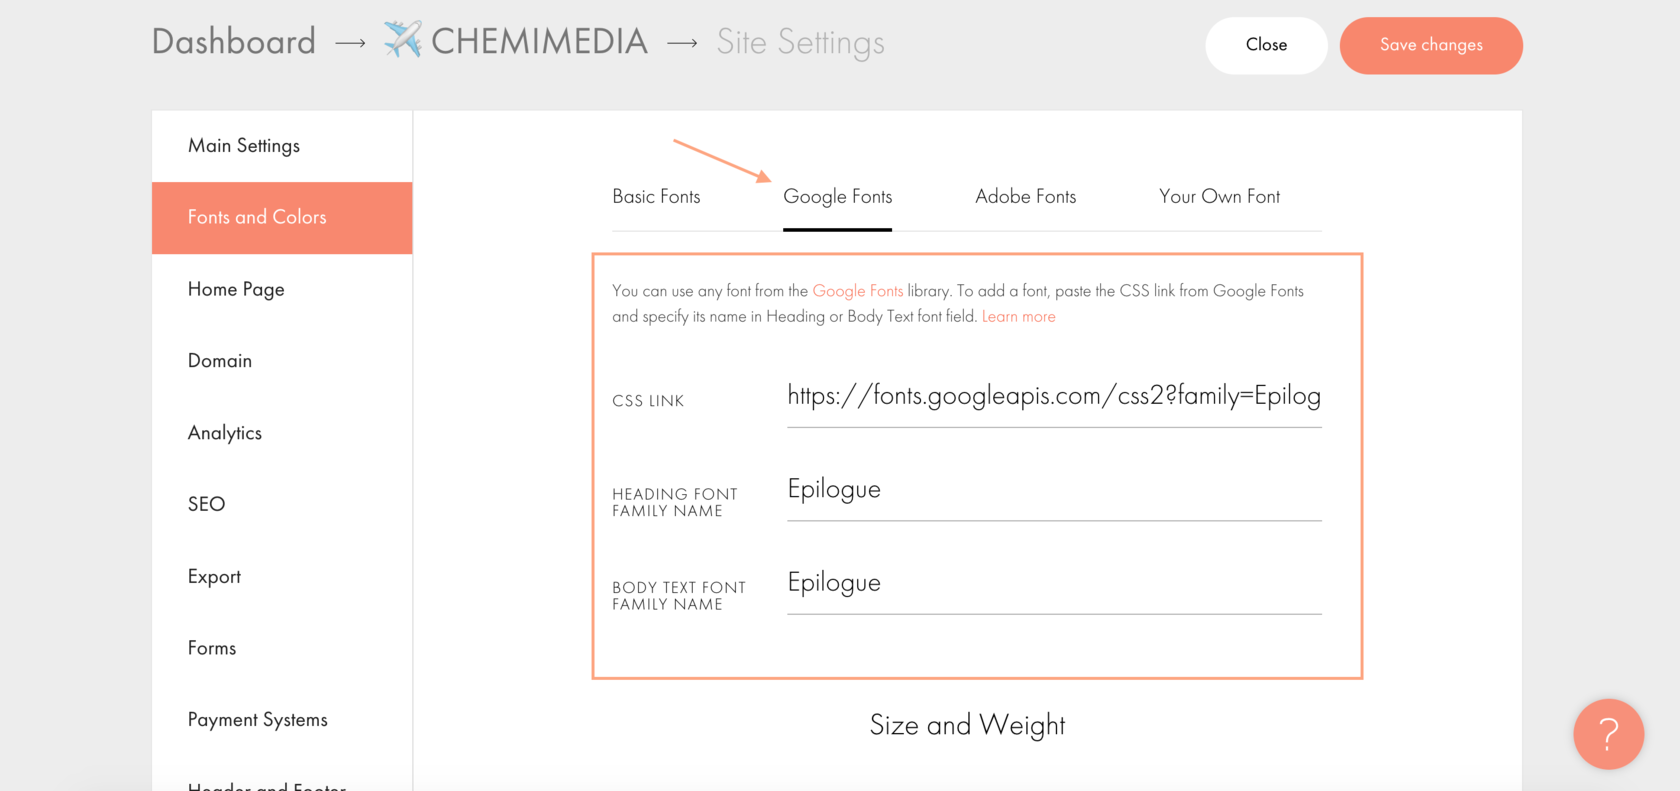
Task: Select Fonts and Colors section
Action: point(257,217)
